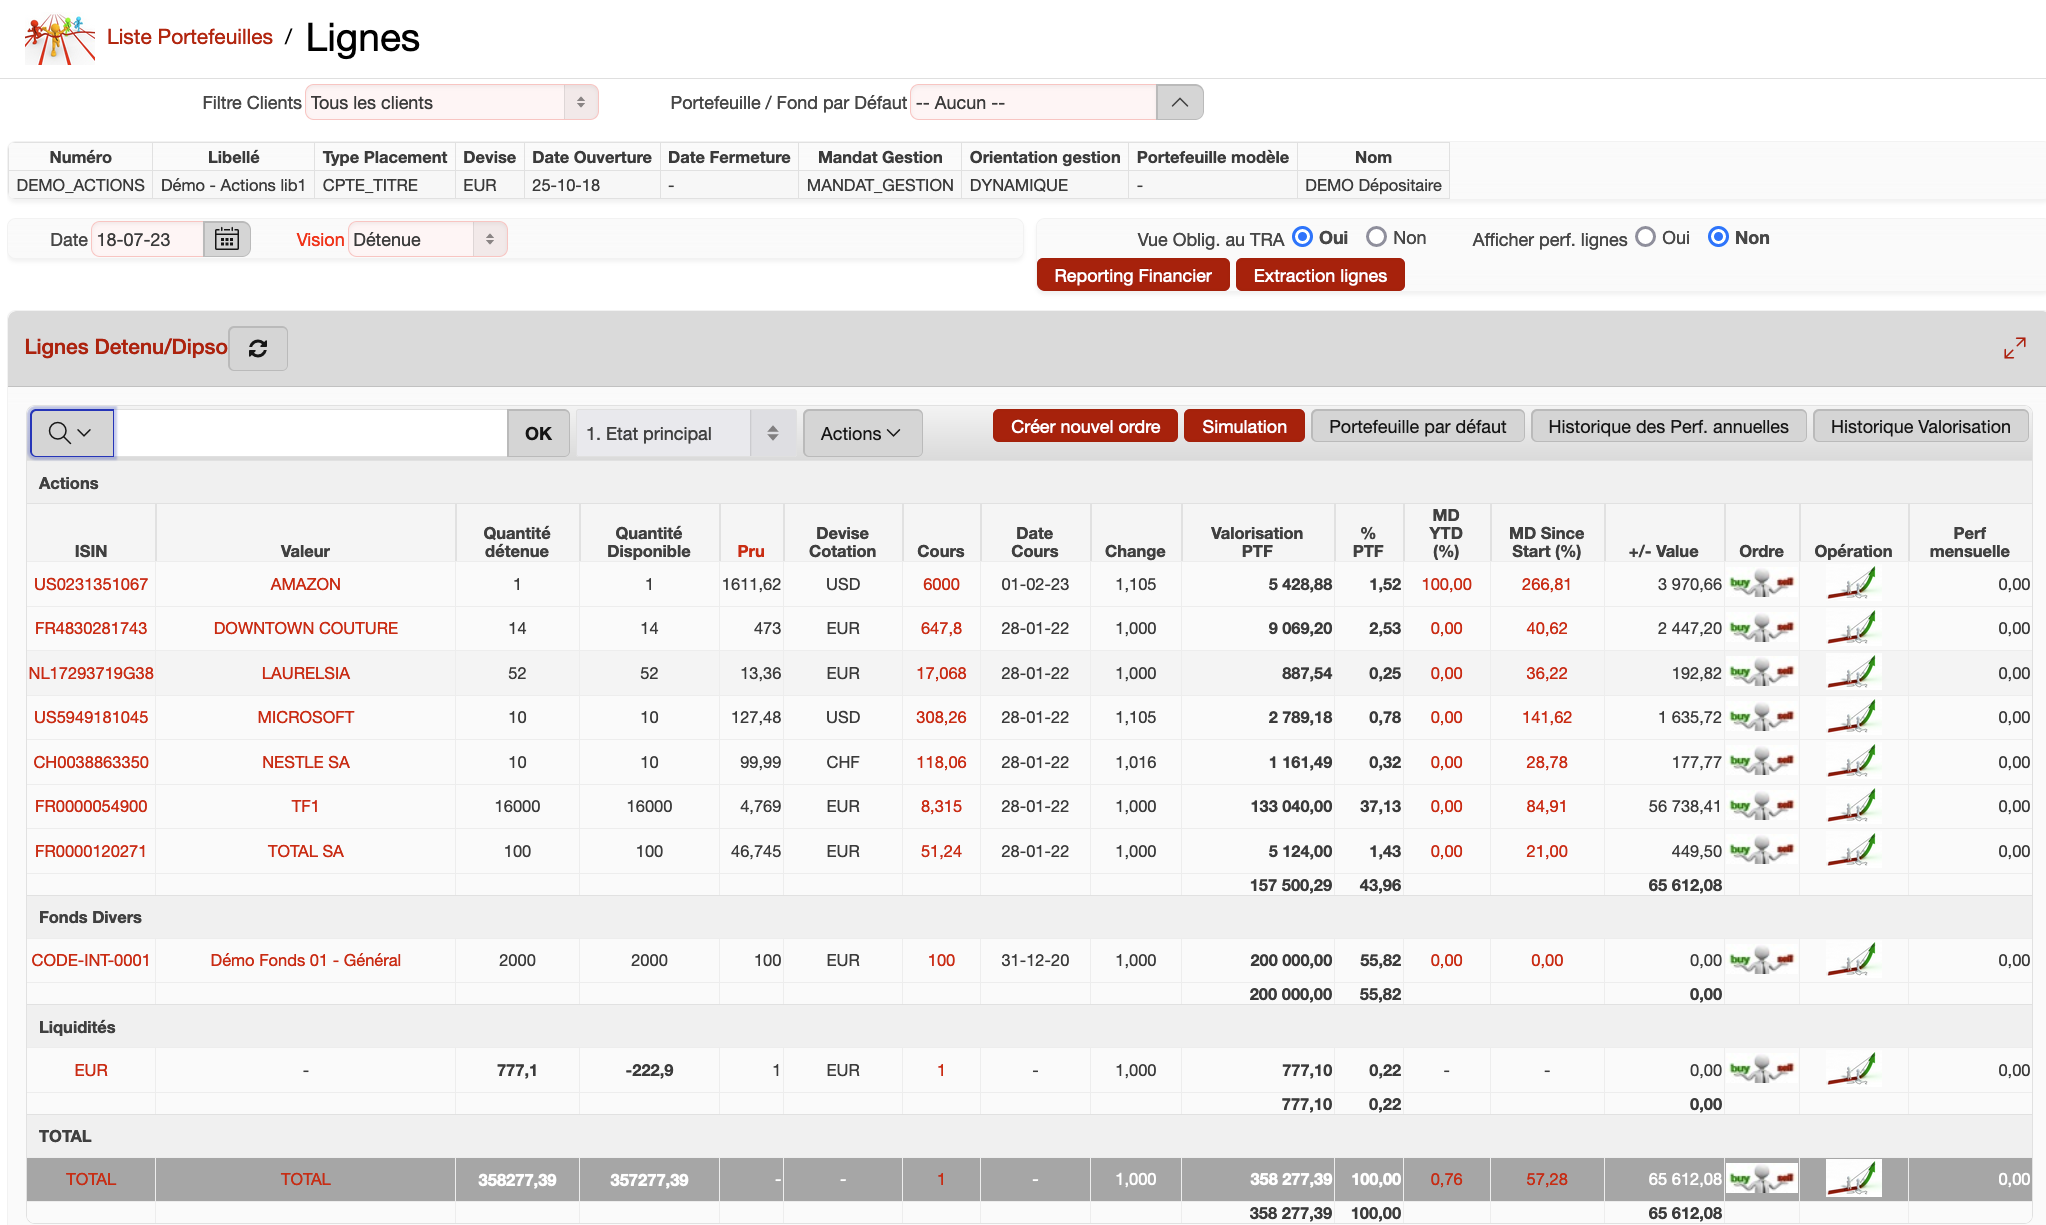Select Oui for Vue Oblig. au TRA
This screenshot has width=2046, height=1225.
point(1302,237)
